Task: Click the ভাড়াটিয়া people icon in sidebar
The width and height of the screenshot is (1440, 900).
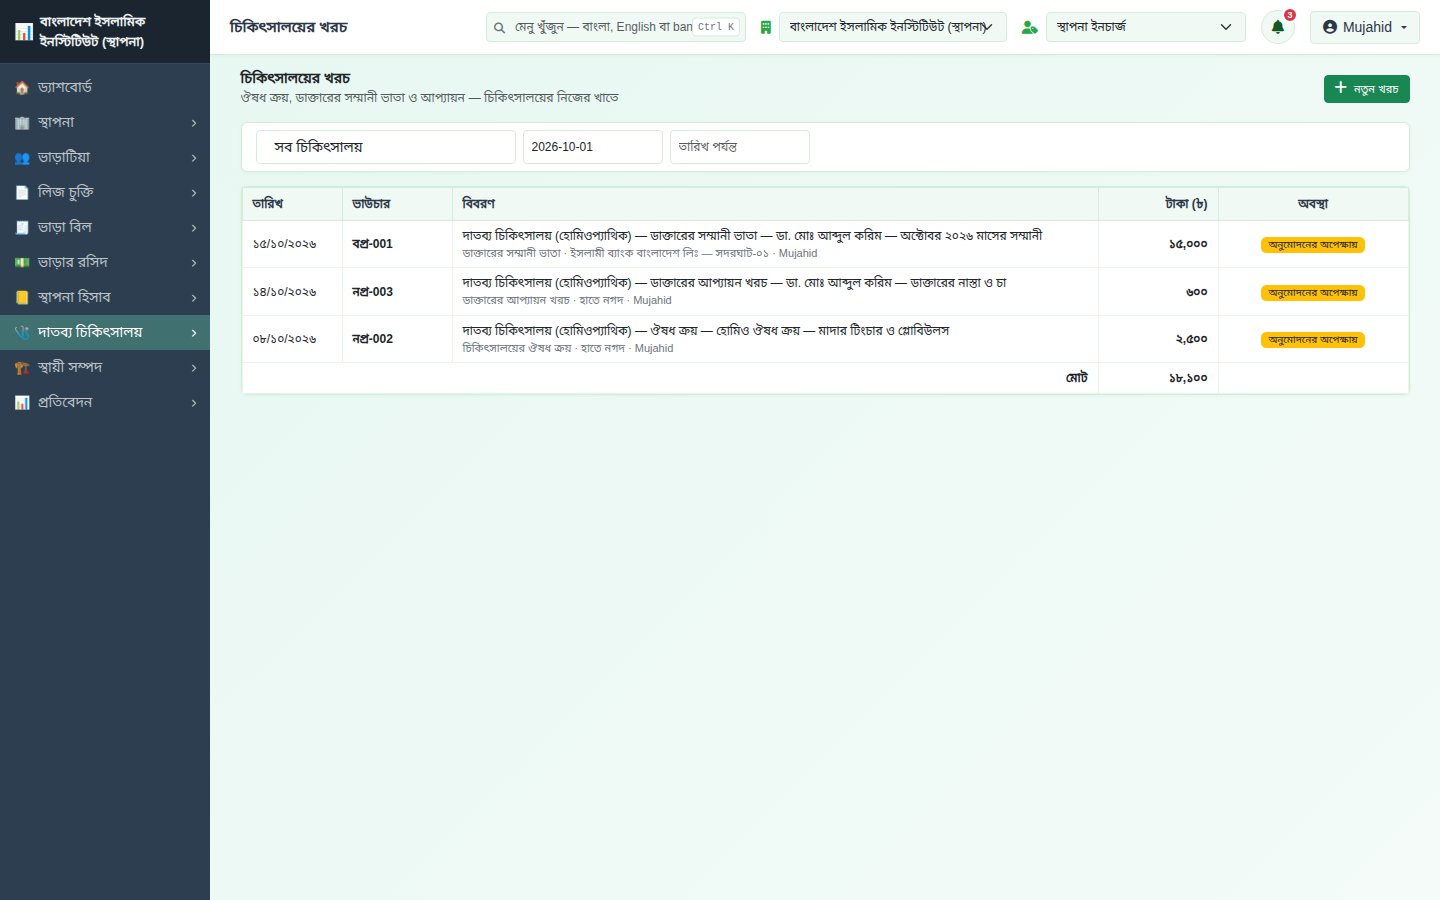Action: tap(22, 158)
